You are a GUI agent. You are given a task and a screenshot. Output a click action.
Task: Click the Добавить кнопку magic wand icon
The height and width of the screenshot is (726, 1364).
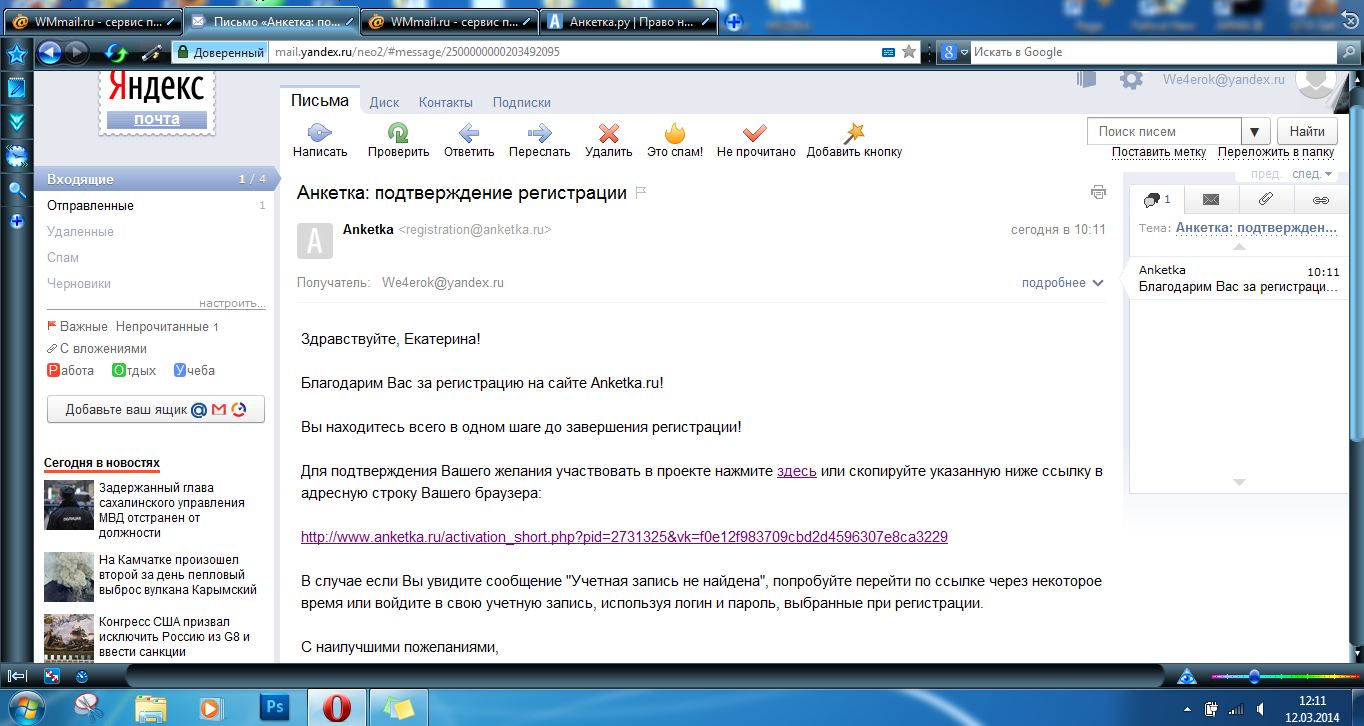tap(854, 132)
